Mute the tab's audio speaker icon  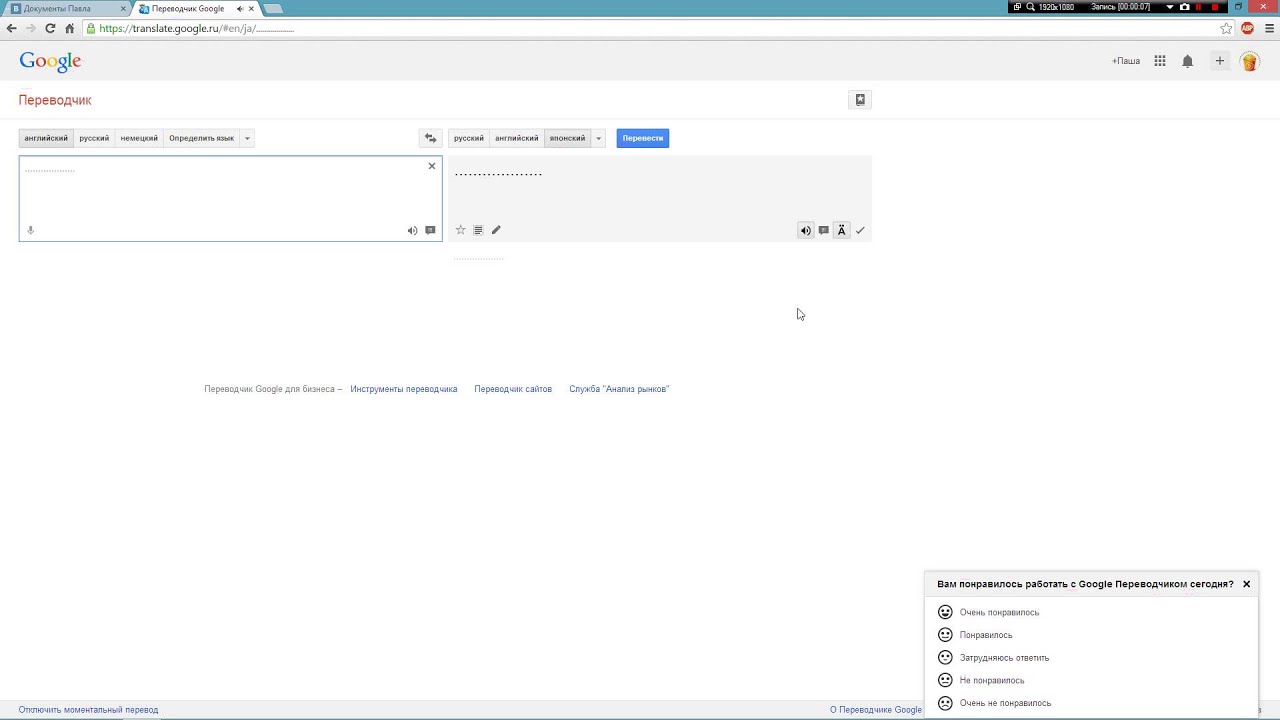click(x=240, y=8)
